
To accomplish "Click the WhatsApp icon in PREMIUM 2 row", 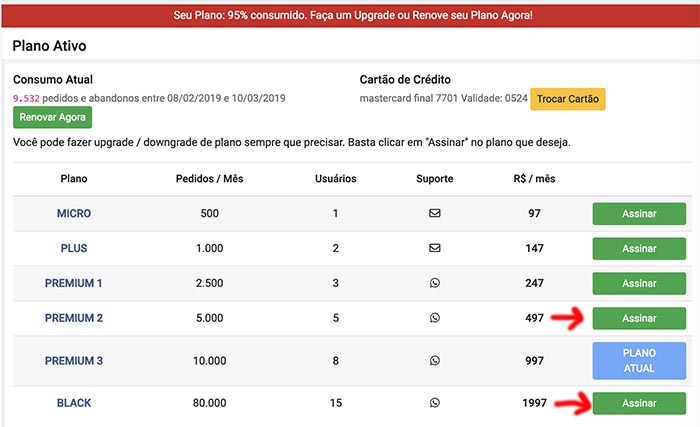I will pos(434,318).
